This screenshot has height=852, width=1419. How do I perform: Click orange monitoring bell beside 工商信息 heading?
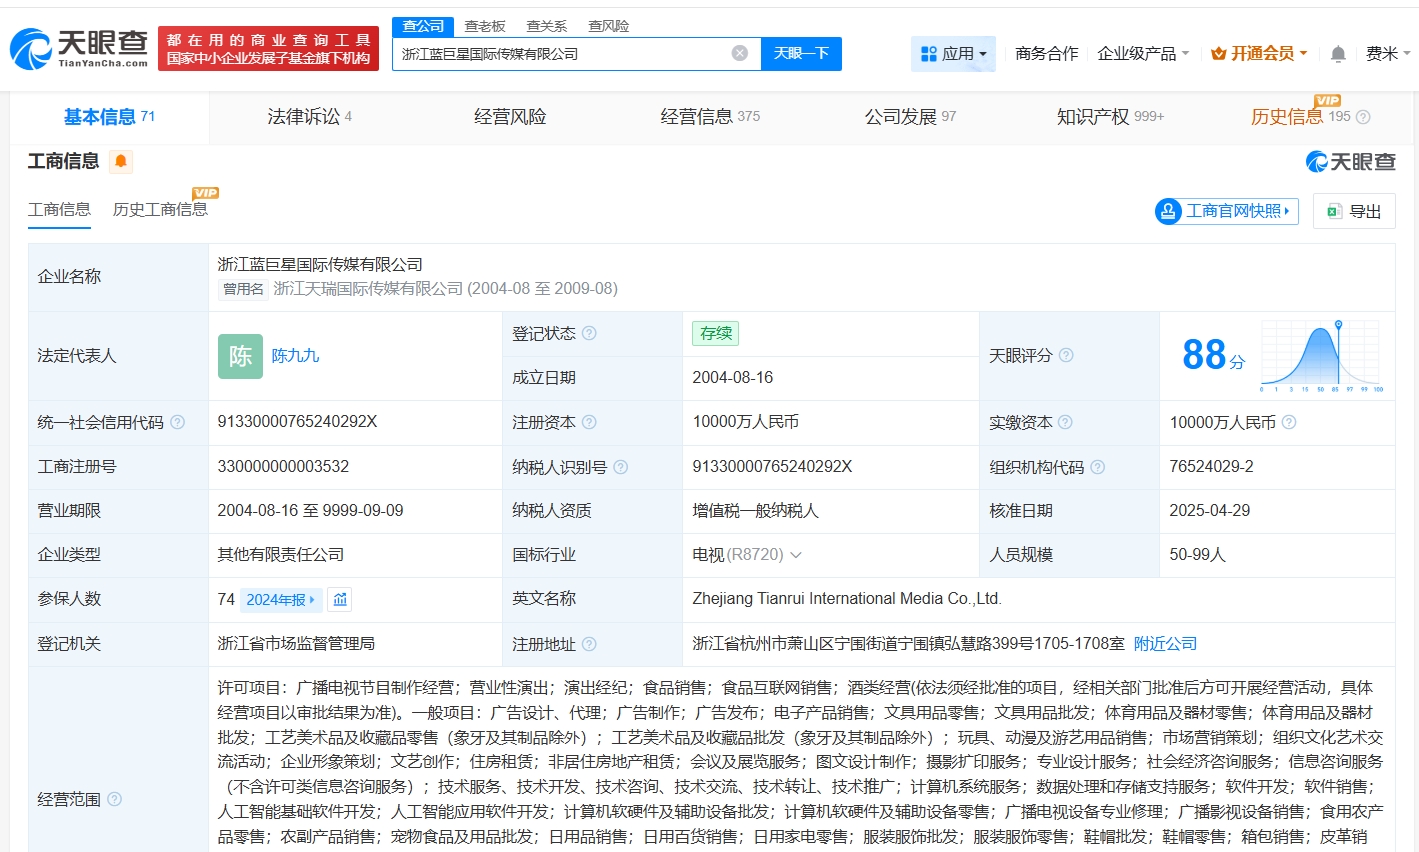(x=121, y=161)
